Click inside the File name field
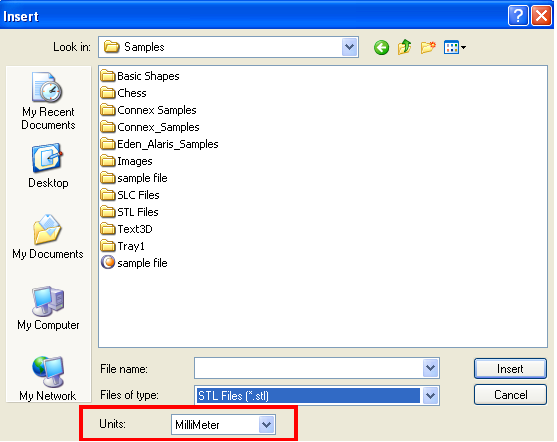This screenshot has height=442, width=557. [309, 368]
